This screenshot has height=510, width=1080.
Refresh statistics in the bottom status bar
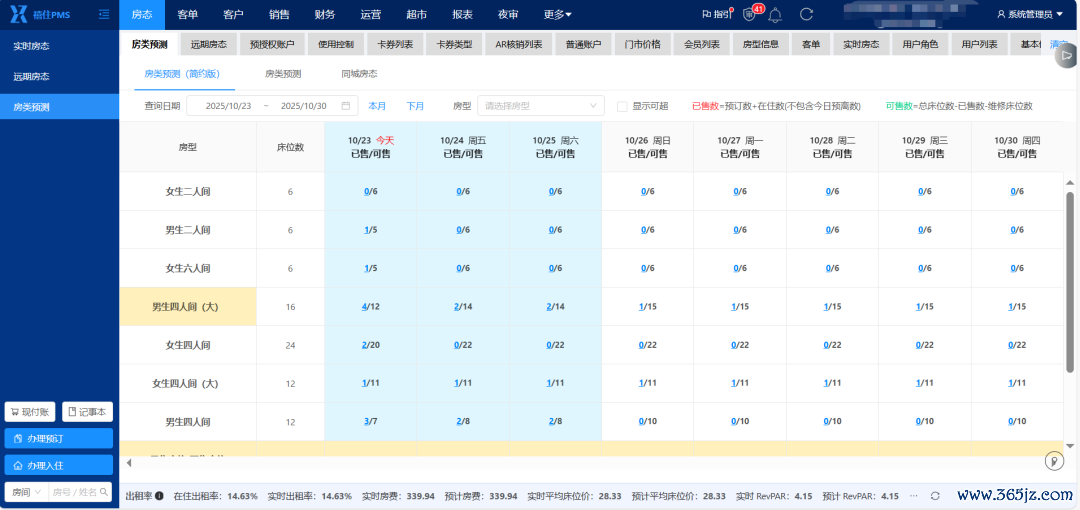(935, 496)
